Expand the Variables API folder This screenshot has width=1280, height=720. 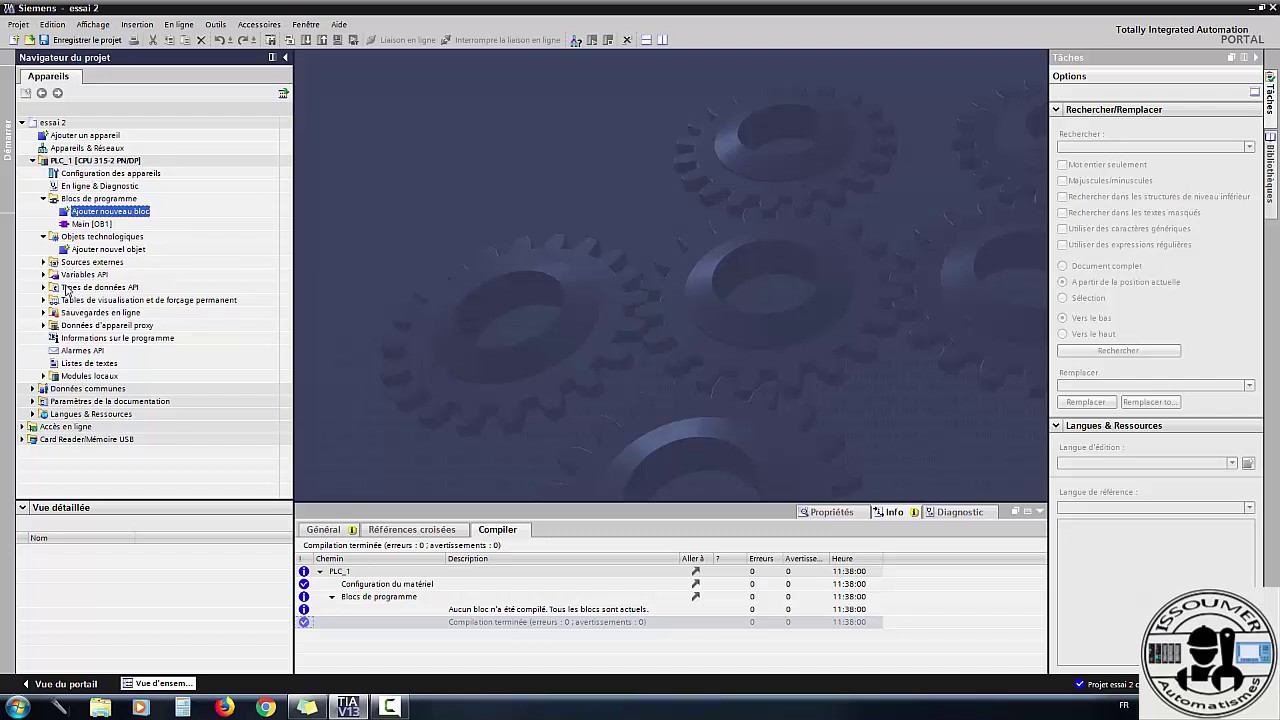coord(44,275)
